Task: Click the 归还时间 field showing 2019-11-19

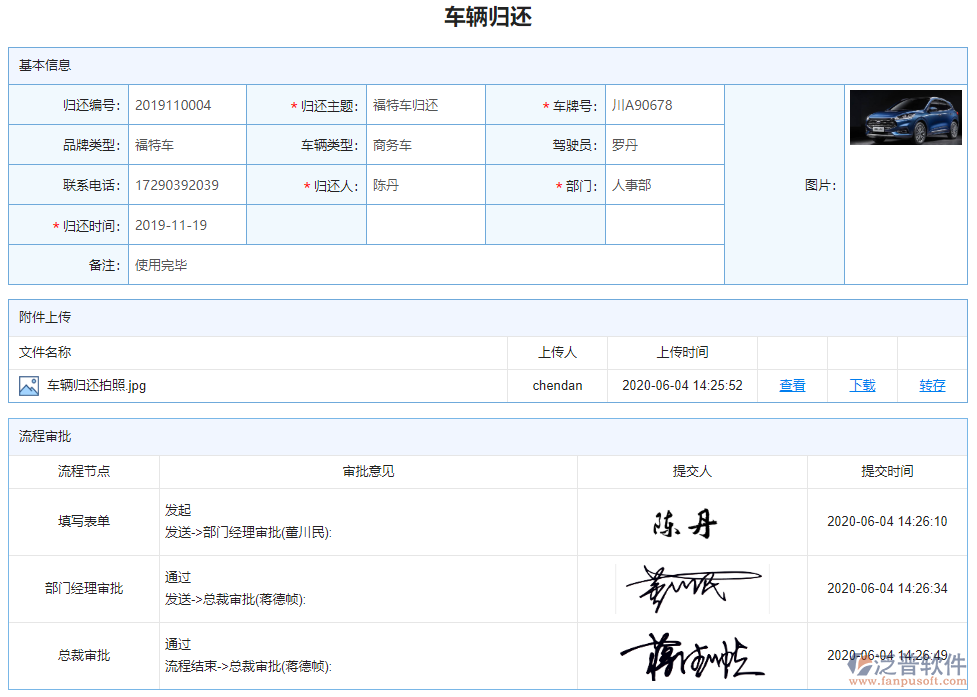Action: click(186, 225)
